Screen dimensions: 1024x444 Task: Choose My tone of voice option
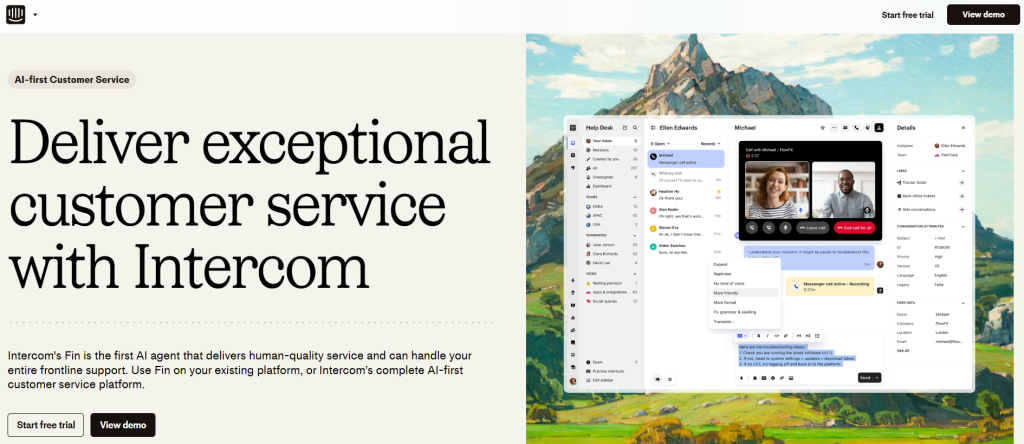[x=745, y=283]
